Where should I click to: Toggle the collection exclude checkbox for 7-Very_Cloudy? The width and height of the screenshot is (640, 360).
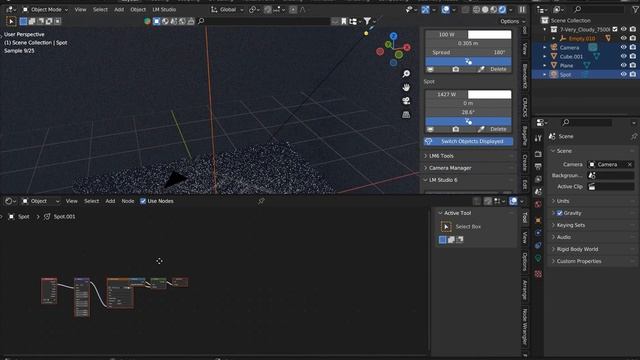point(615,29)
